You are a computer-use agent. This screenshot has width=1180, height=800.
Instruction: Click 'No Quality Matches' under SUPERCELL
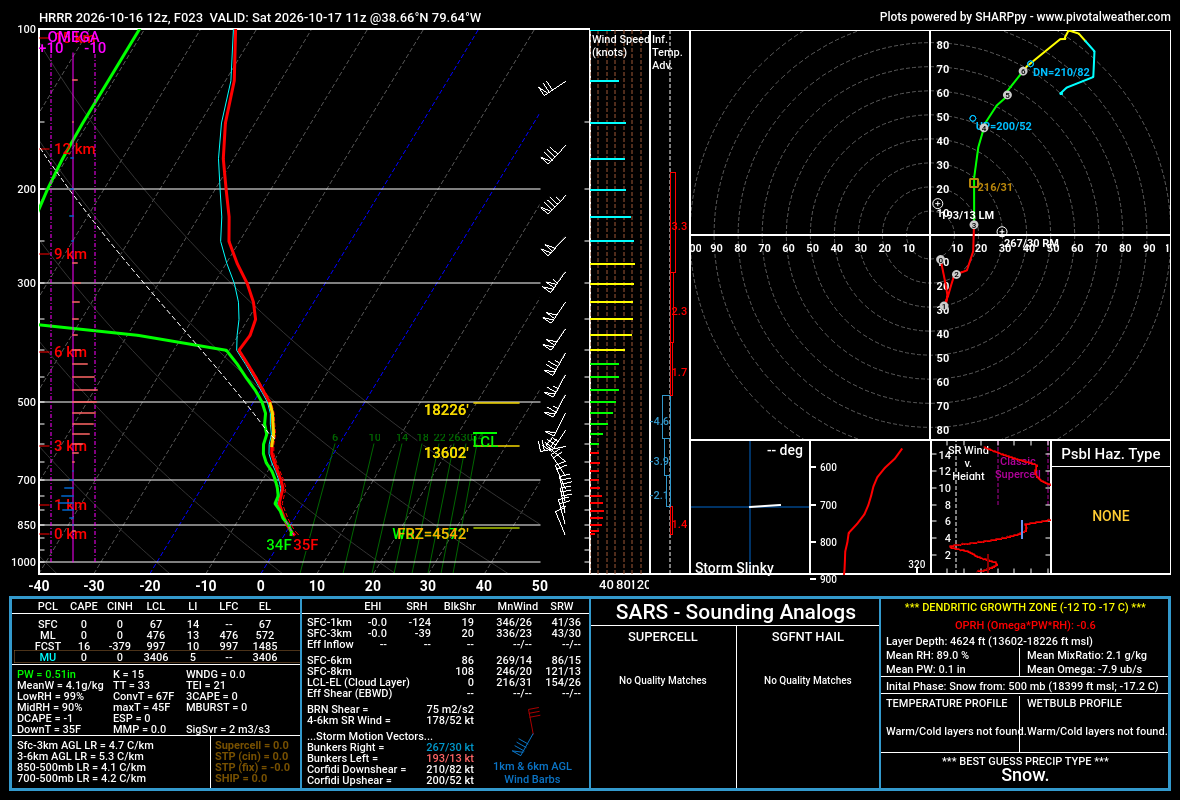click(662, 680)
